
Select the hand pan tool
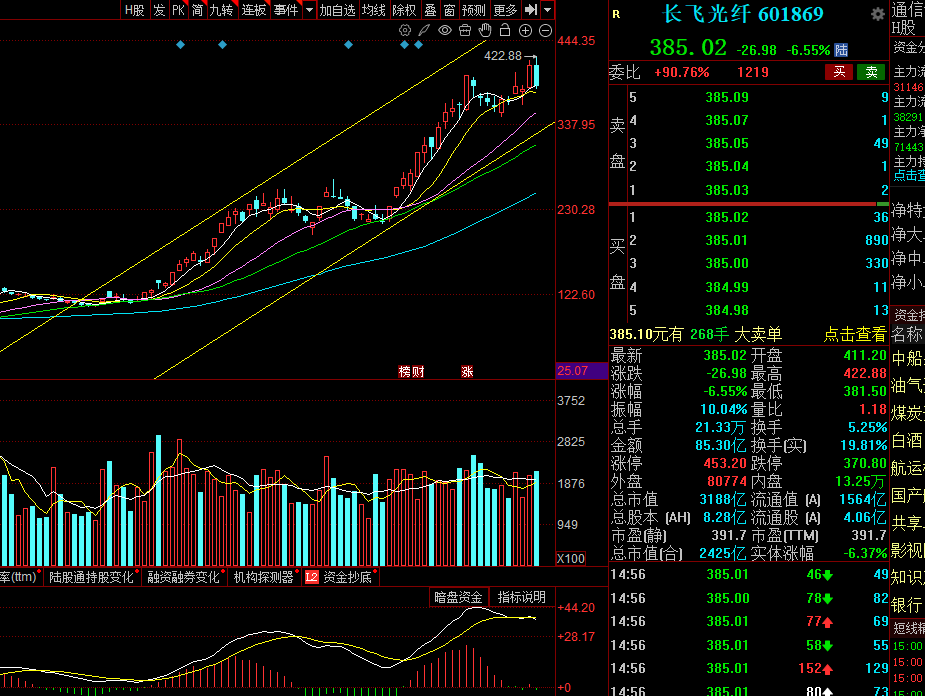tap(485, 30)
